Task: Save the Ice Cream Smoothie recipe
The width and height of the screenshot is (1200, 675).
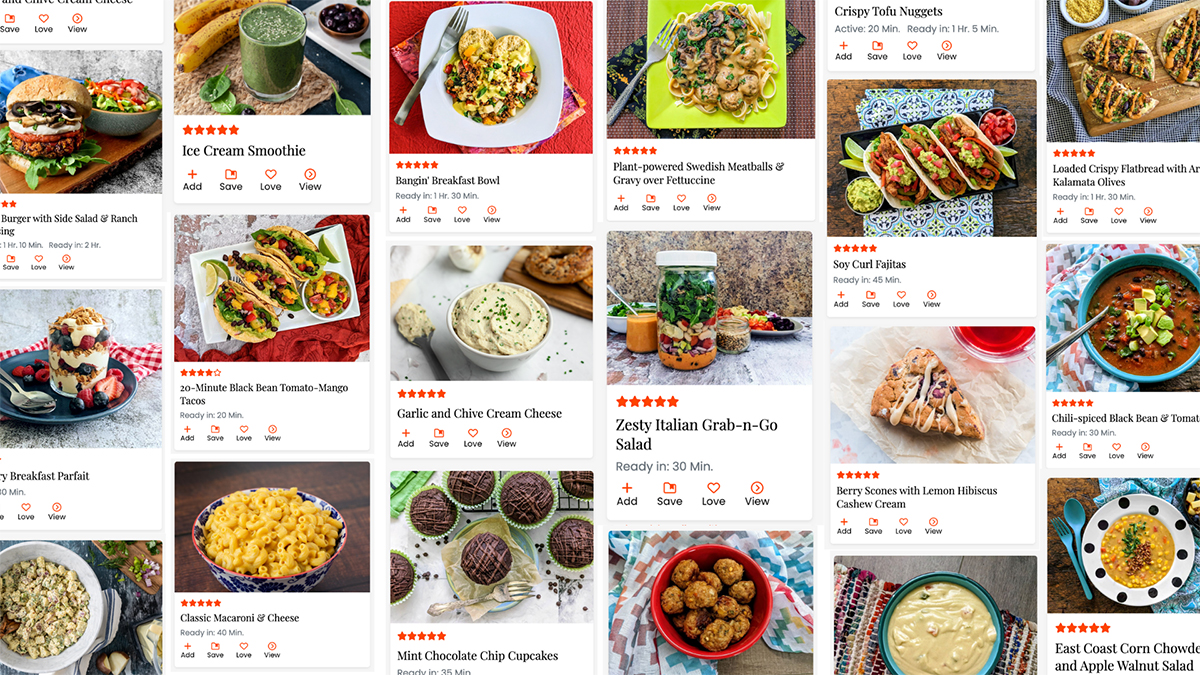Action: (231, 180)
